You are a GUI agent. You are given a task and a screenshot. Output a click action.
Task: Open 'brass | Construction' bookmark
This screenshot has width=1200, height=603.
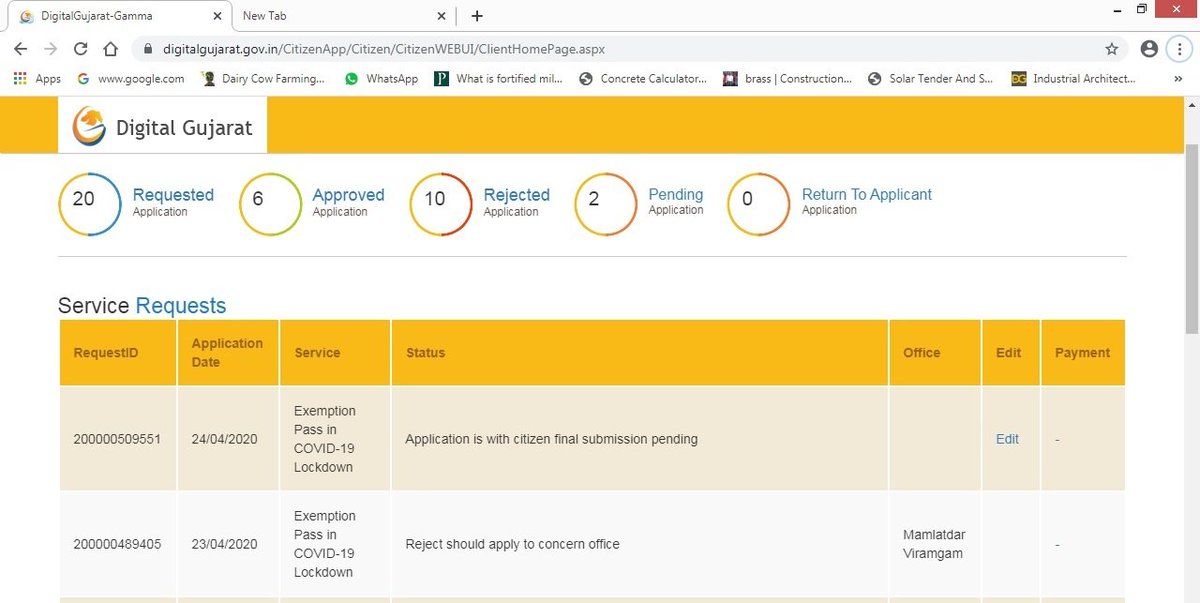(x=788, y=78)
